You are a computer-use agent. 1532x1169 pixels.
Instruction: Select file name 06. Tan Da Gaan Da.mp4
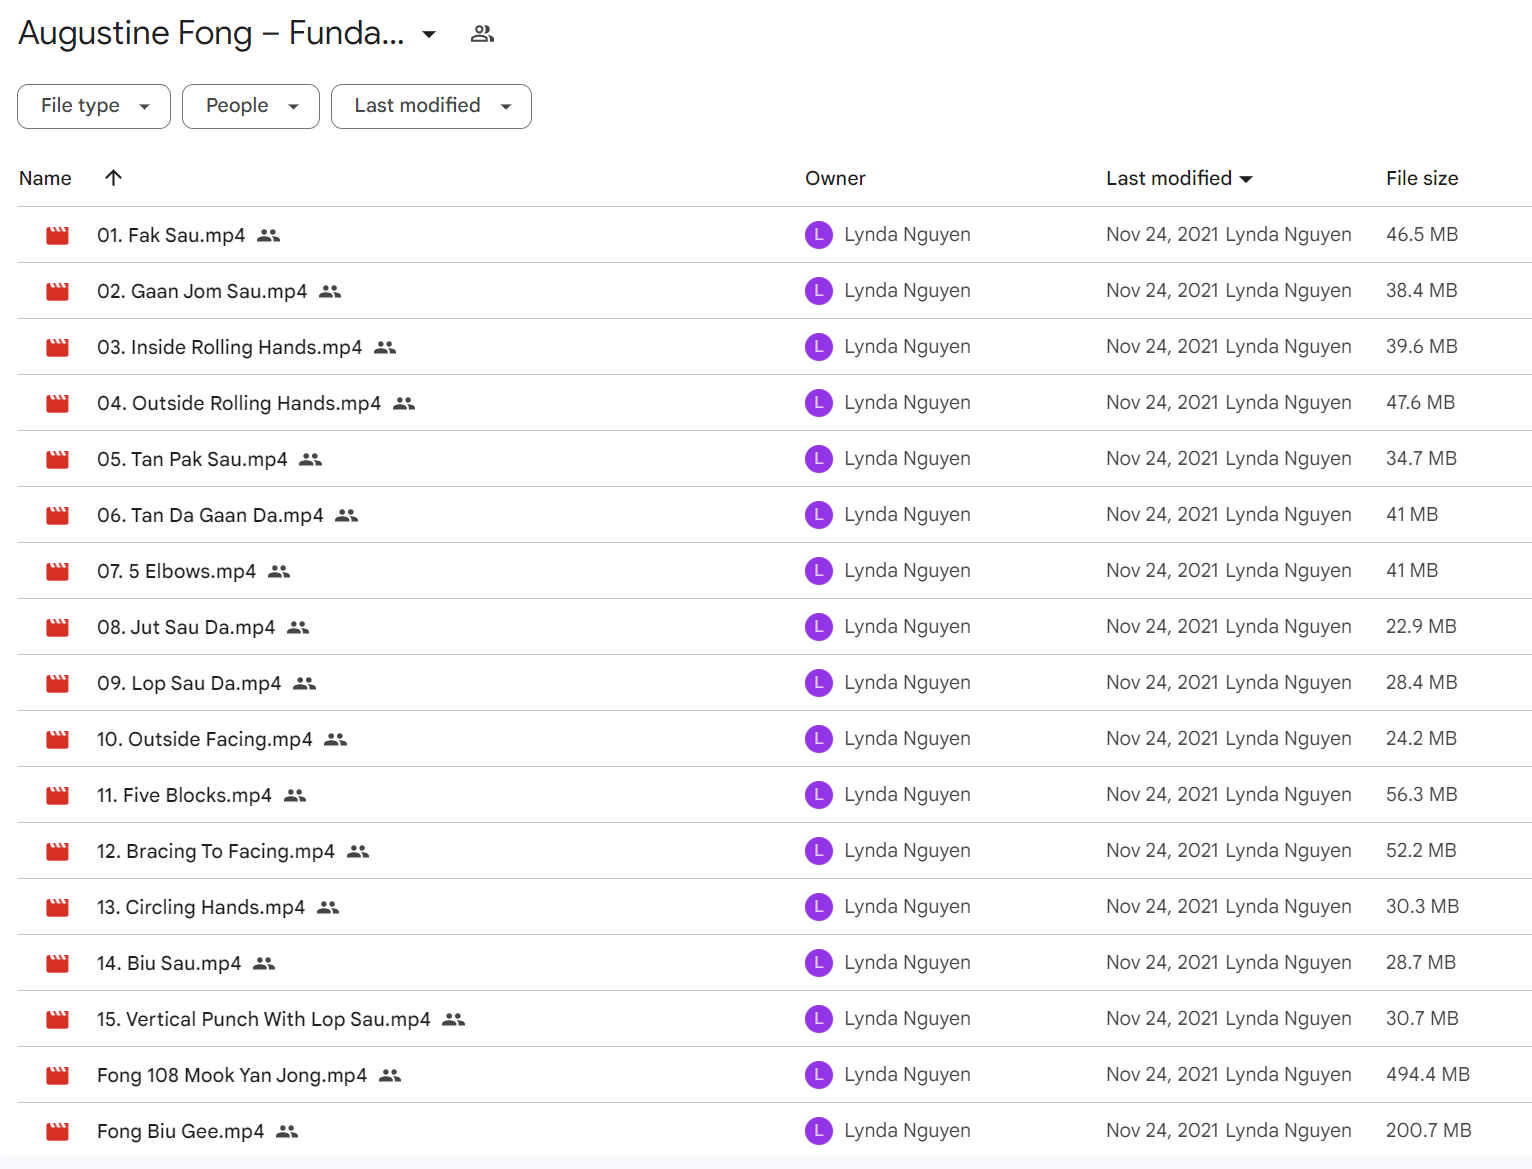pyautogui.click(x=210, y=515)
